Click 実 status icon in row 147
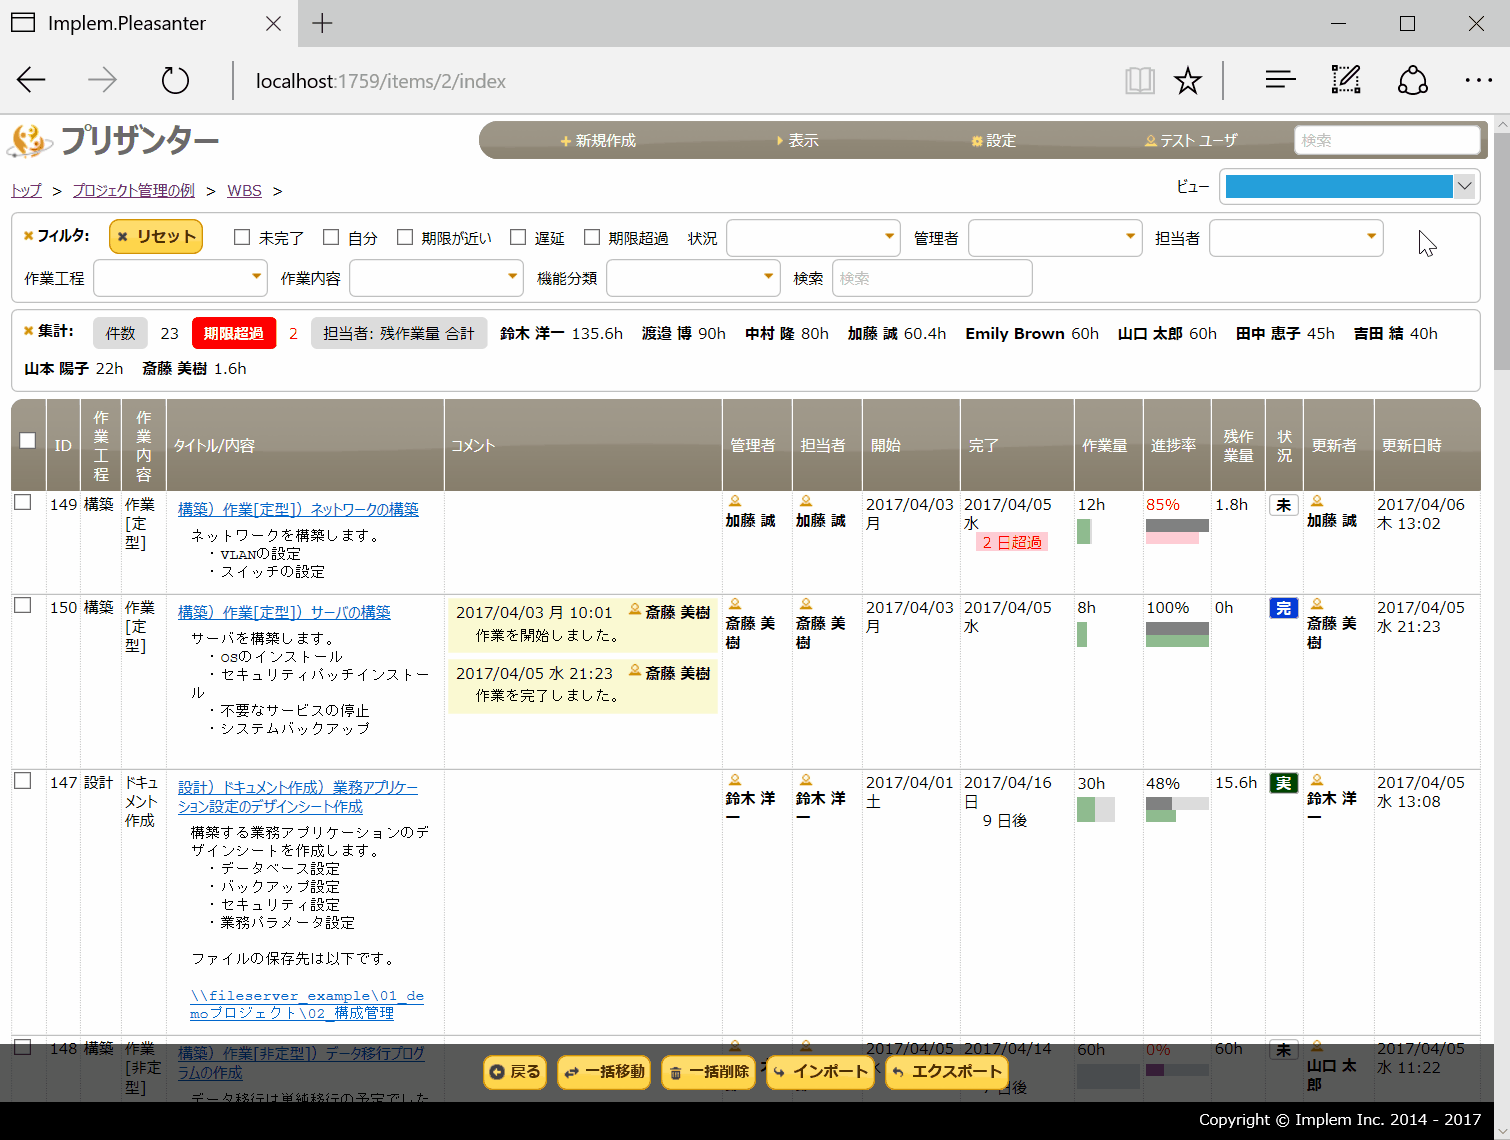This screenshot has height=1140, width=1510. click(x=1284, y=783)
